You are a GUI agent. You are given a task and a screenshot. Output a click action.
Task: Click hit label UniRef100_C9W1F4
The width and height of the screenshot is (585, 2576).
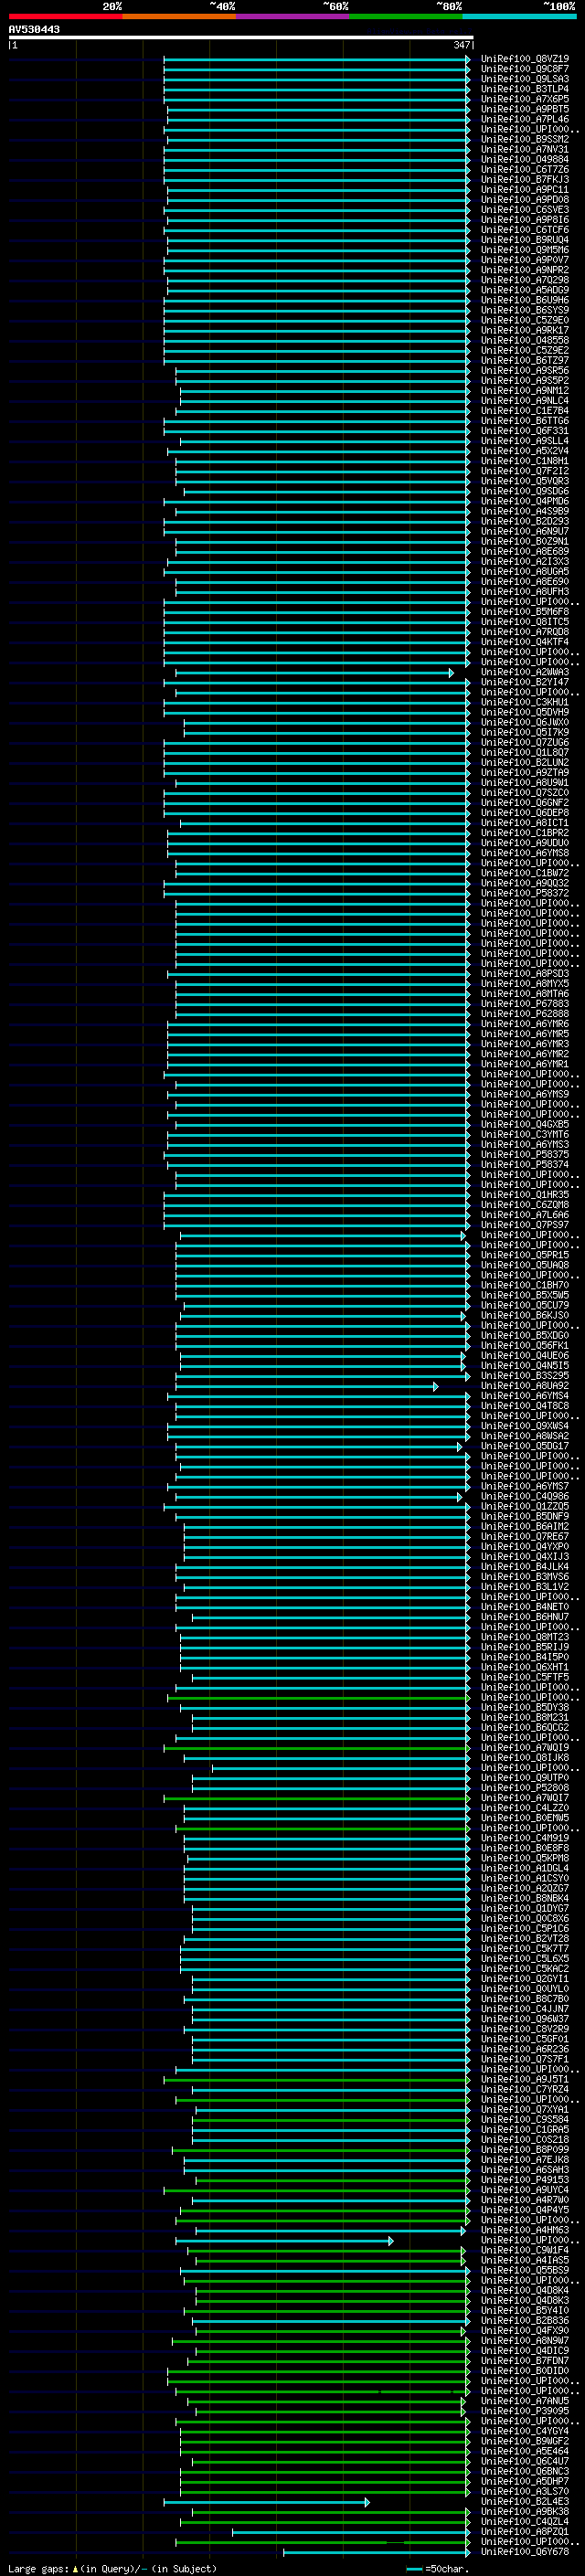point(525,2251)
